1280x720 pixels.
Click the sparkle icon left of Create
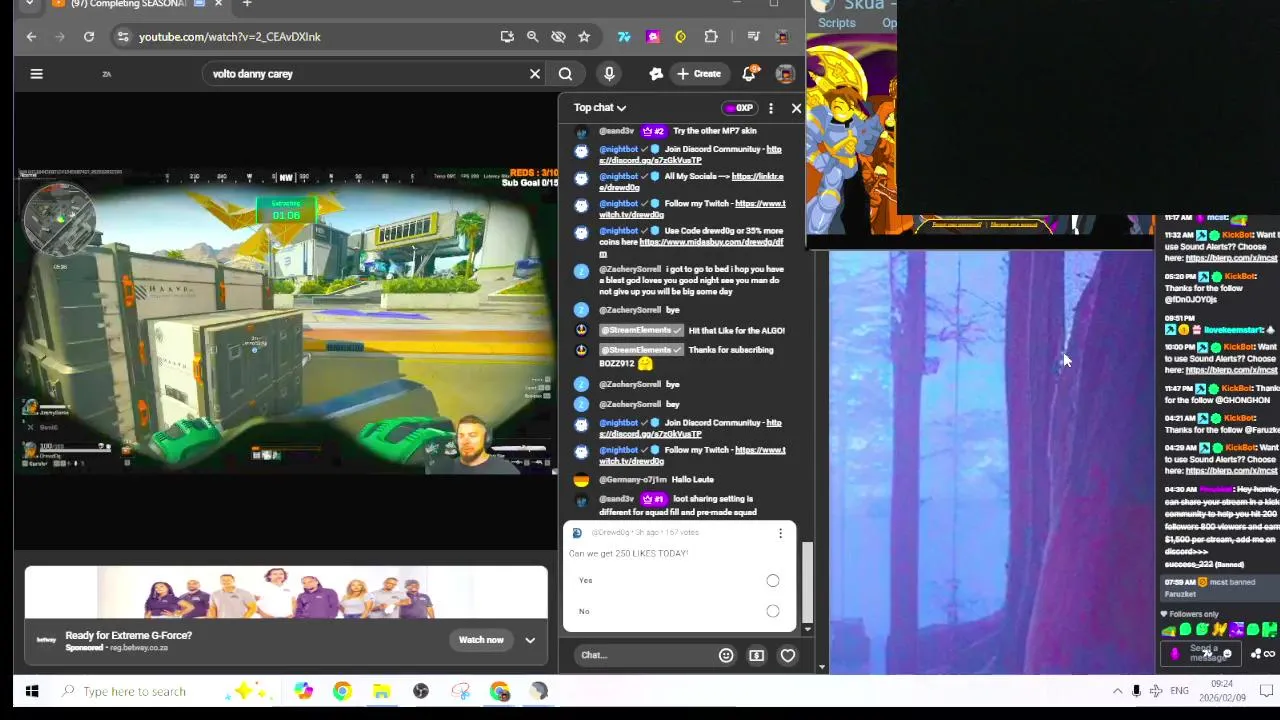click(656, 74)
